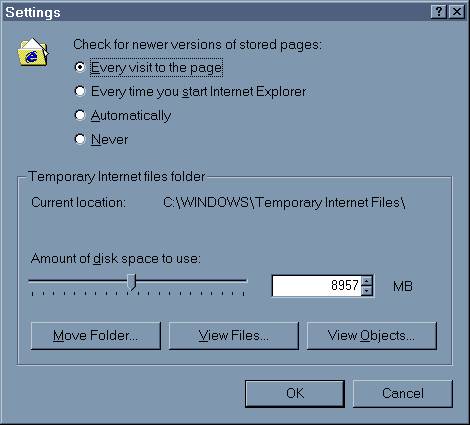Open the Move Folder dialog
Image resolution: width=470 pixels, height=425 pixels.
tap(96, 336)
